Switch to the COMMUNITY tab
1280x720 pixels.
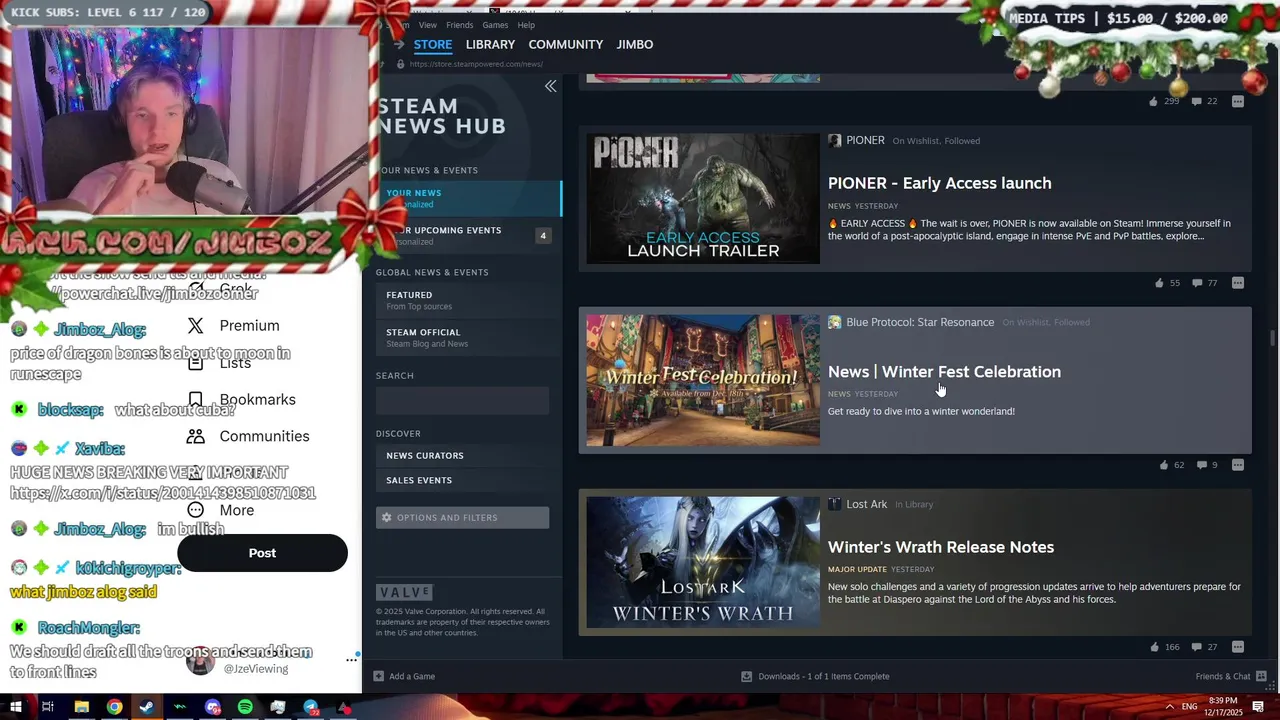click(566, 45)
